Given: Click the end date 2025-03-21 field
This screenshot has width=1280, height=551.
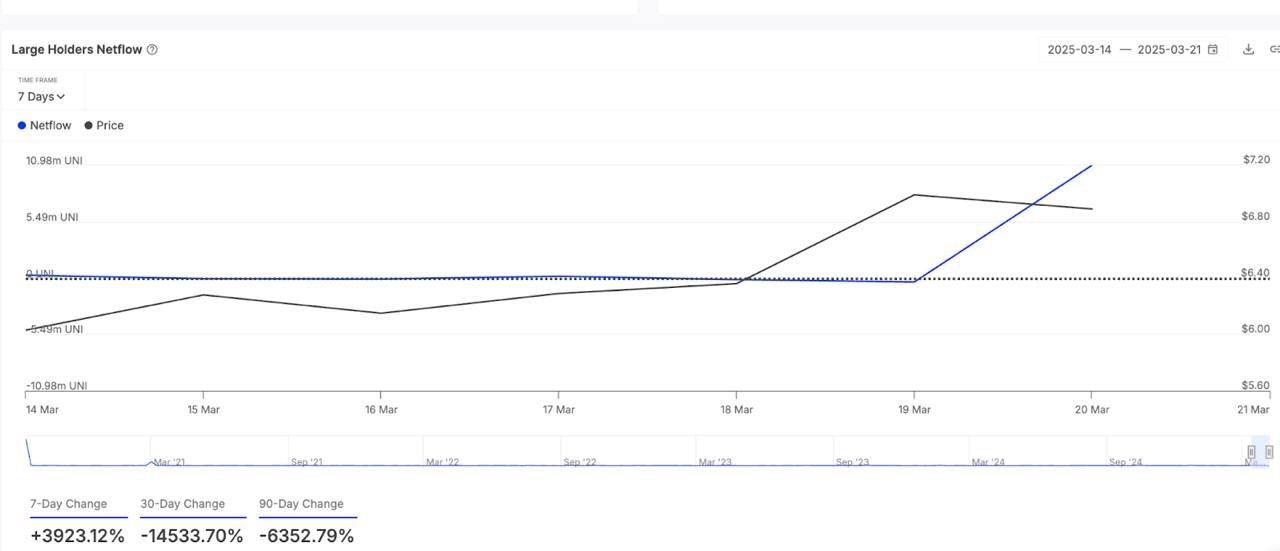Looking at the screenshot, I should tap(1169, 50).
